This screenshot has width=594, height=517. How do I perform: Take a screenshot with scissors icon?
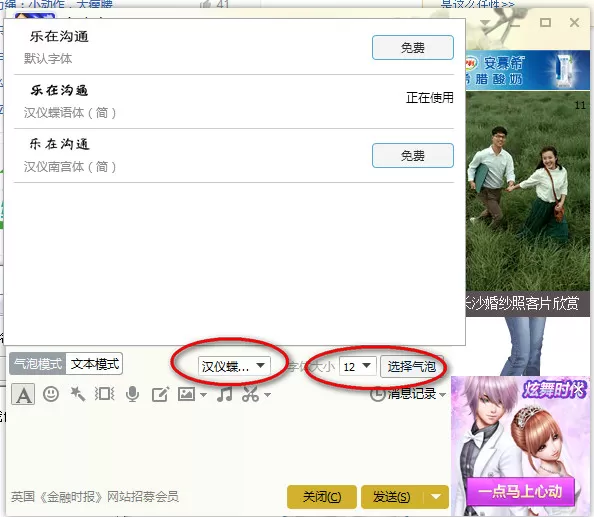tap(251, 394)
